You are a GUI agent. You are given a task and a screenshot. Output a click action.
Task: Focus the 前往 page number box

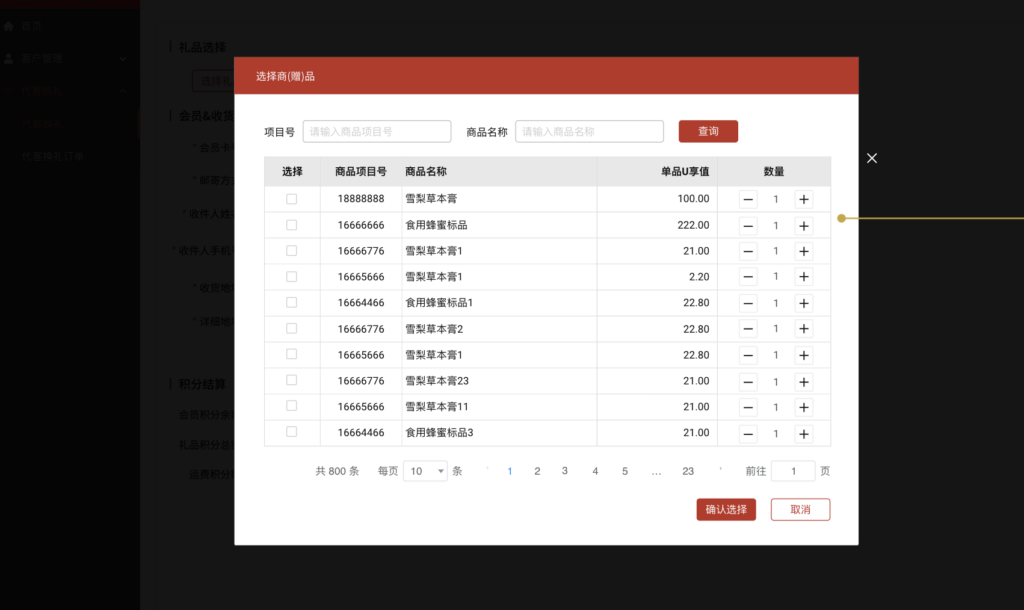pyautogui.click(x=793, y=471)
